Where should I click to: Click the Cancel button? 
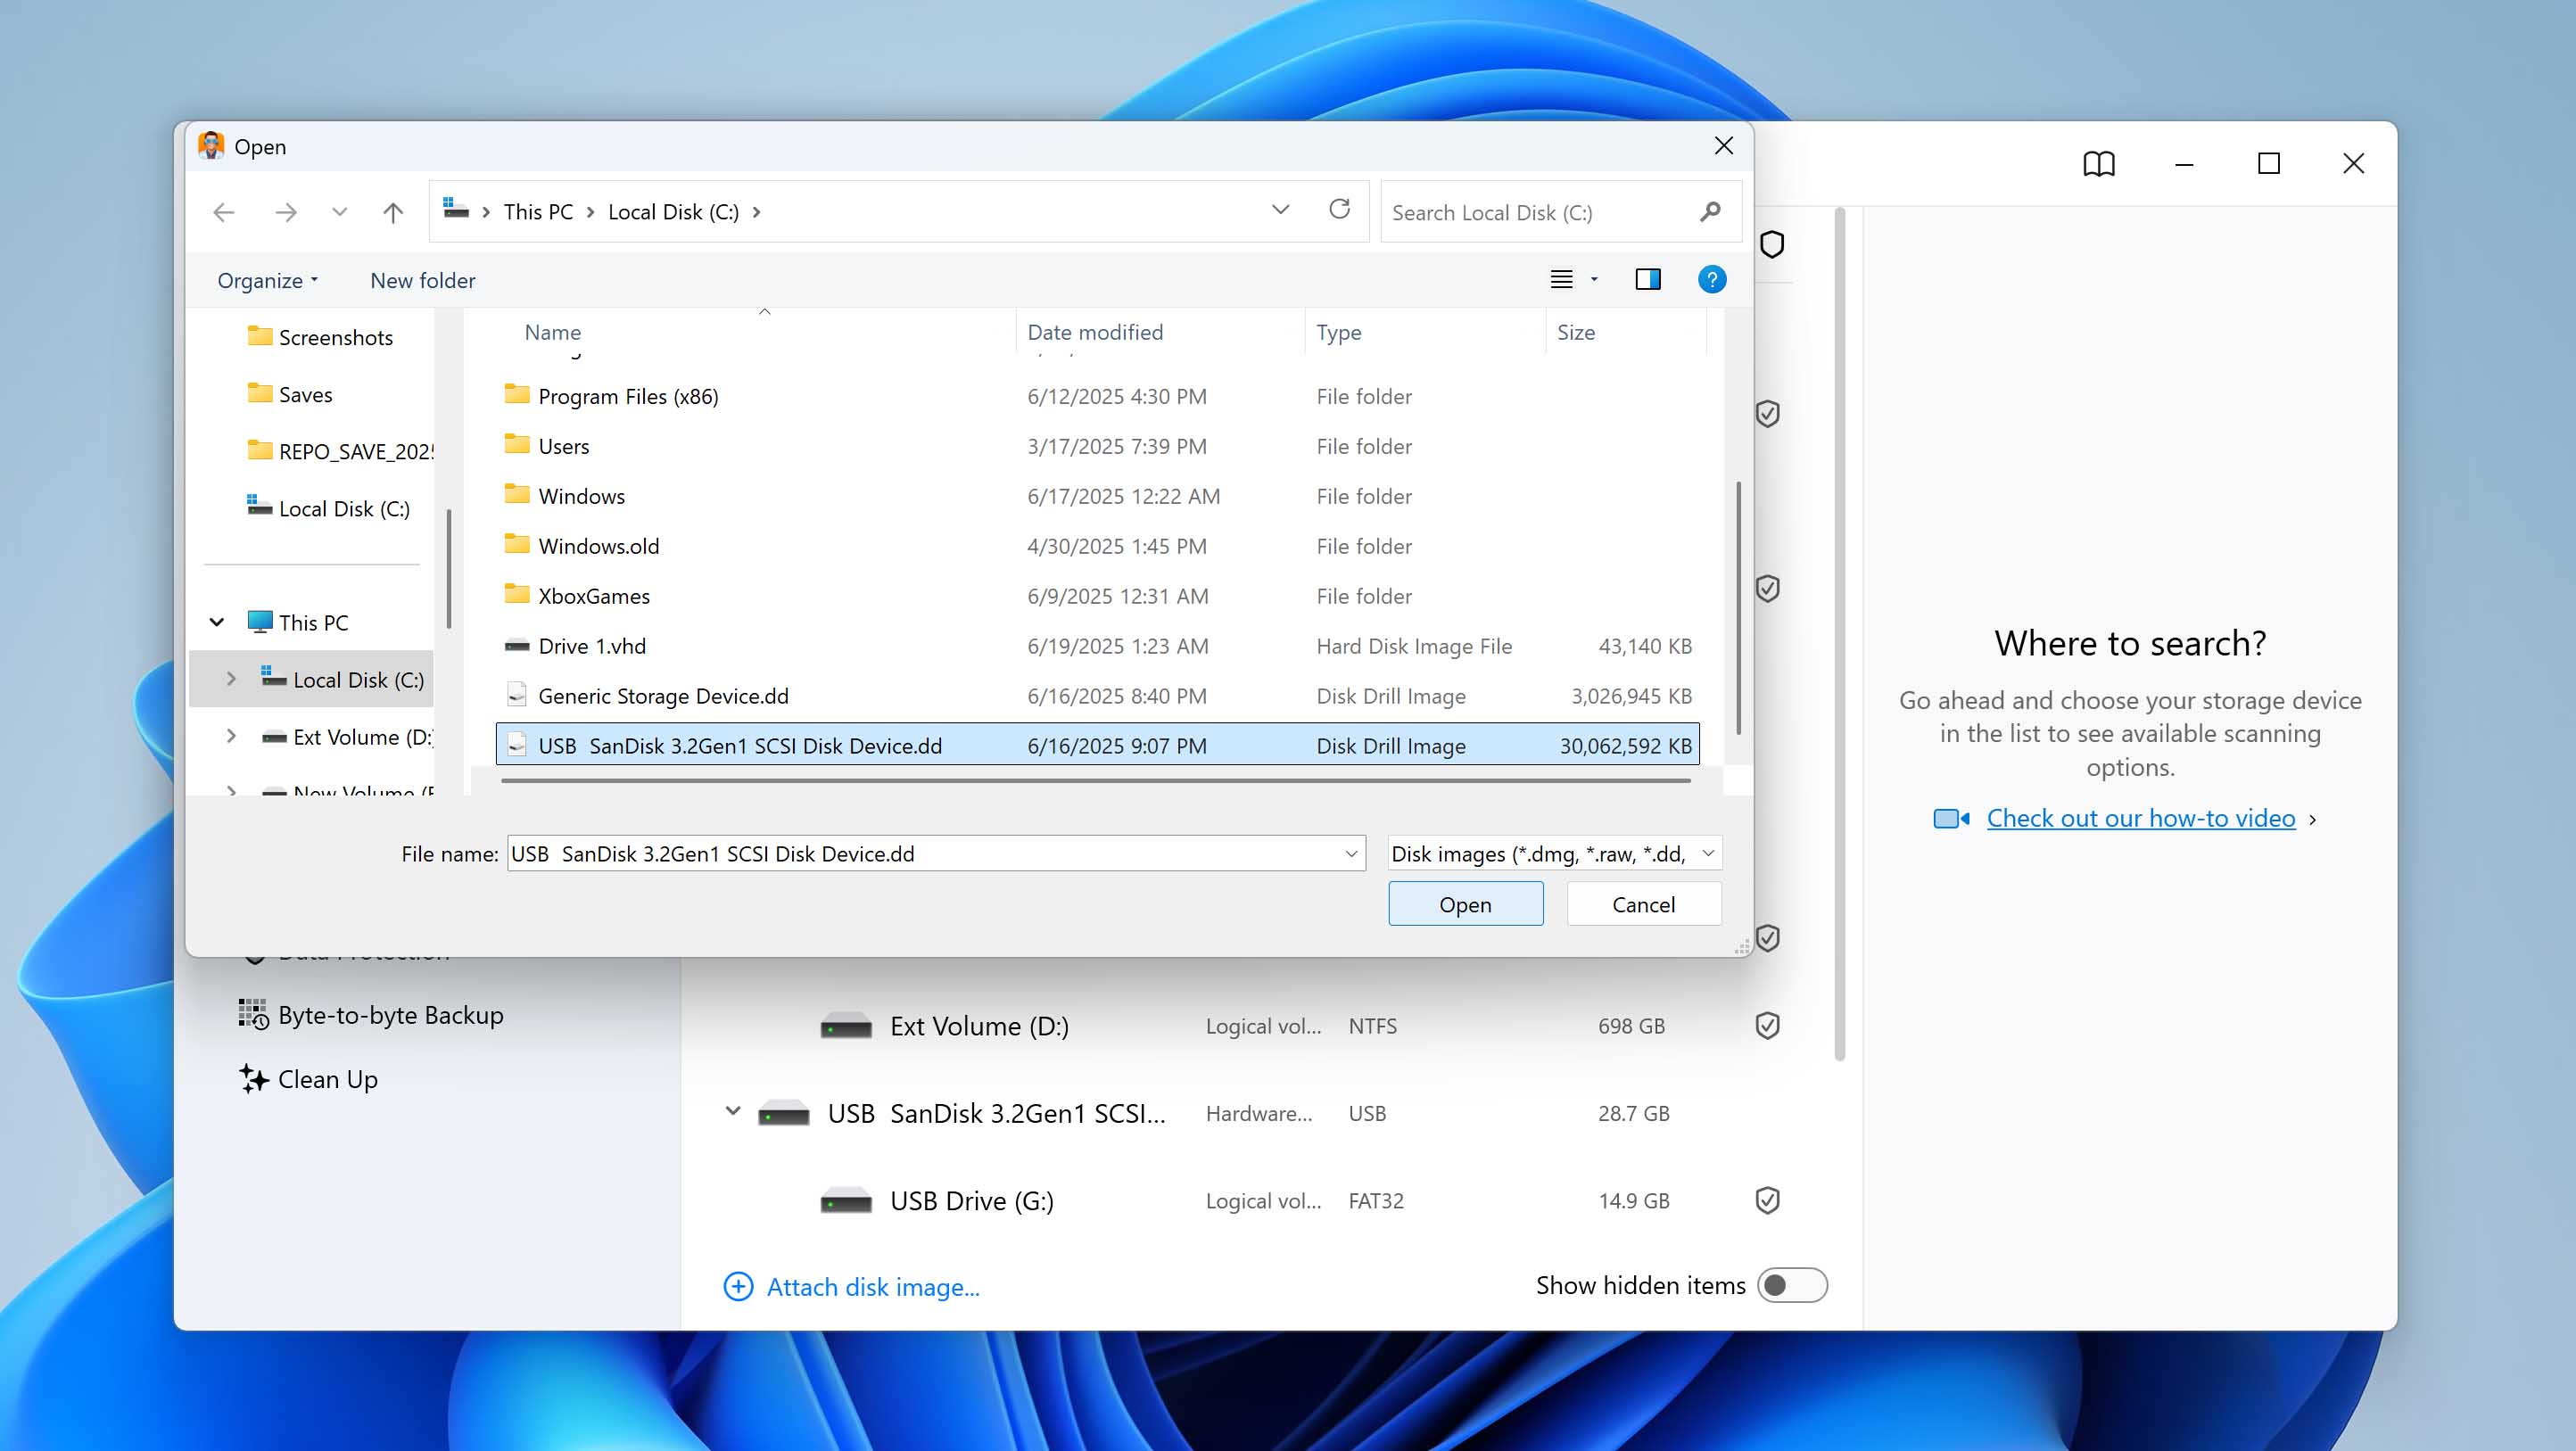(1643, 904)
